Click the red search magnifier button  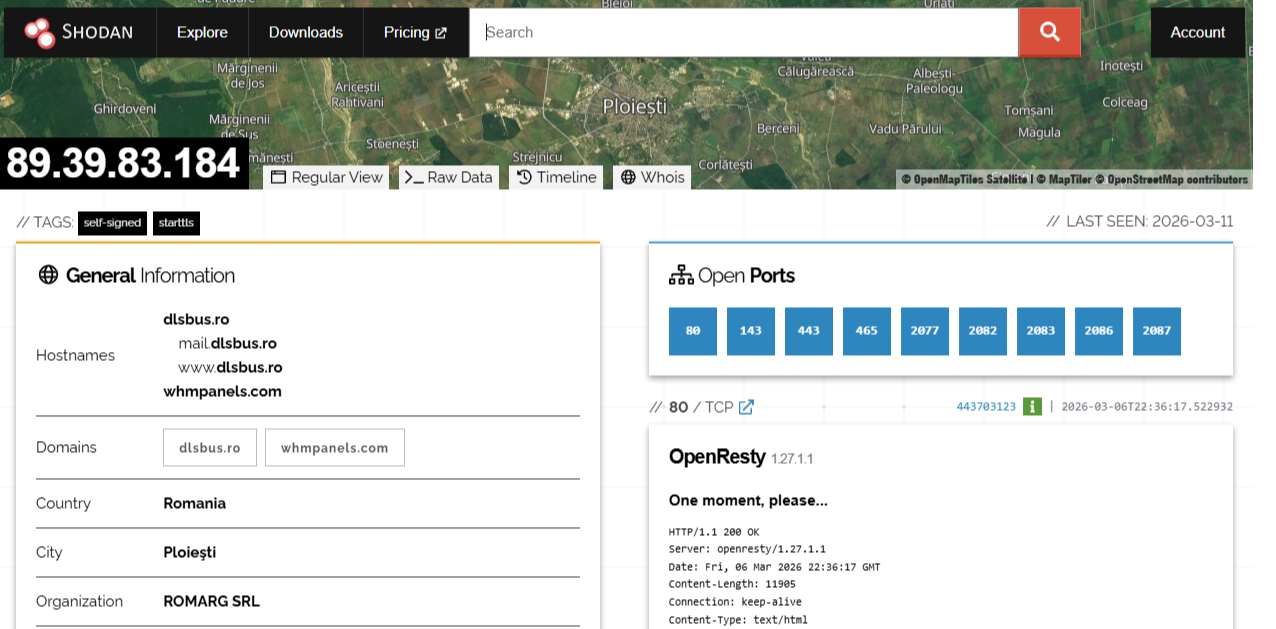coord(1049,32)
